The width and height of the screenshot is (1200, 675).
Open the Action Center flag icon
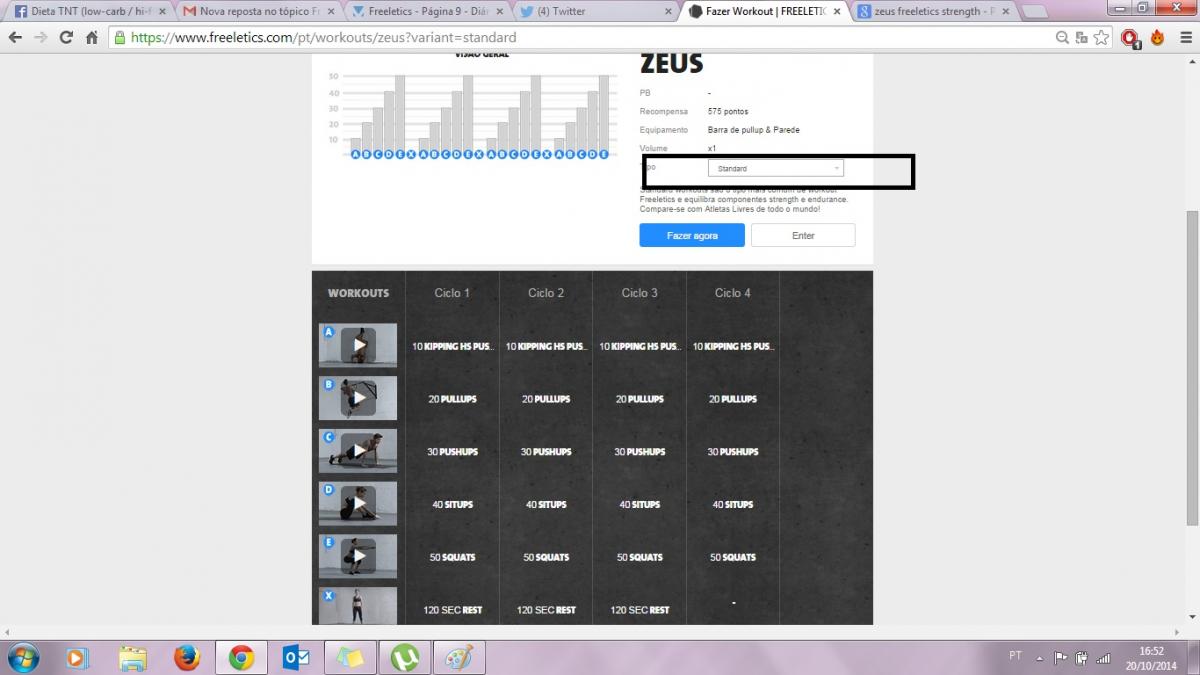tap(1061, 658)
